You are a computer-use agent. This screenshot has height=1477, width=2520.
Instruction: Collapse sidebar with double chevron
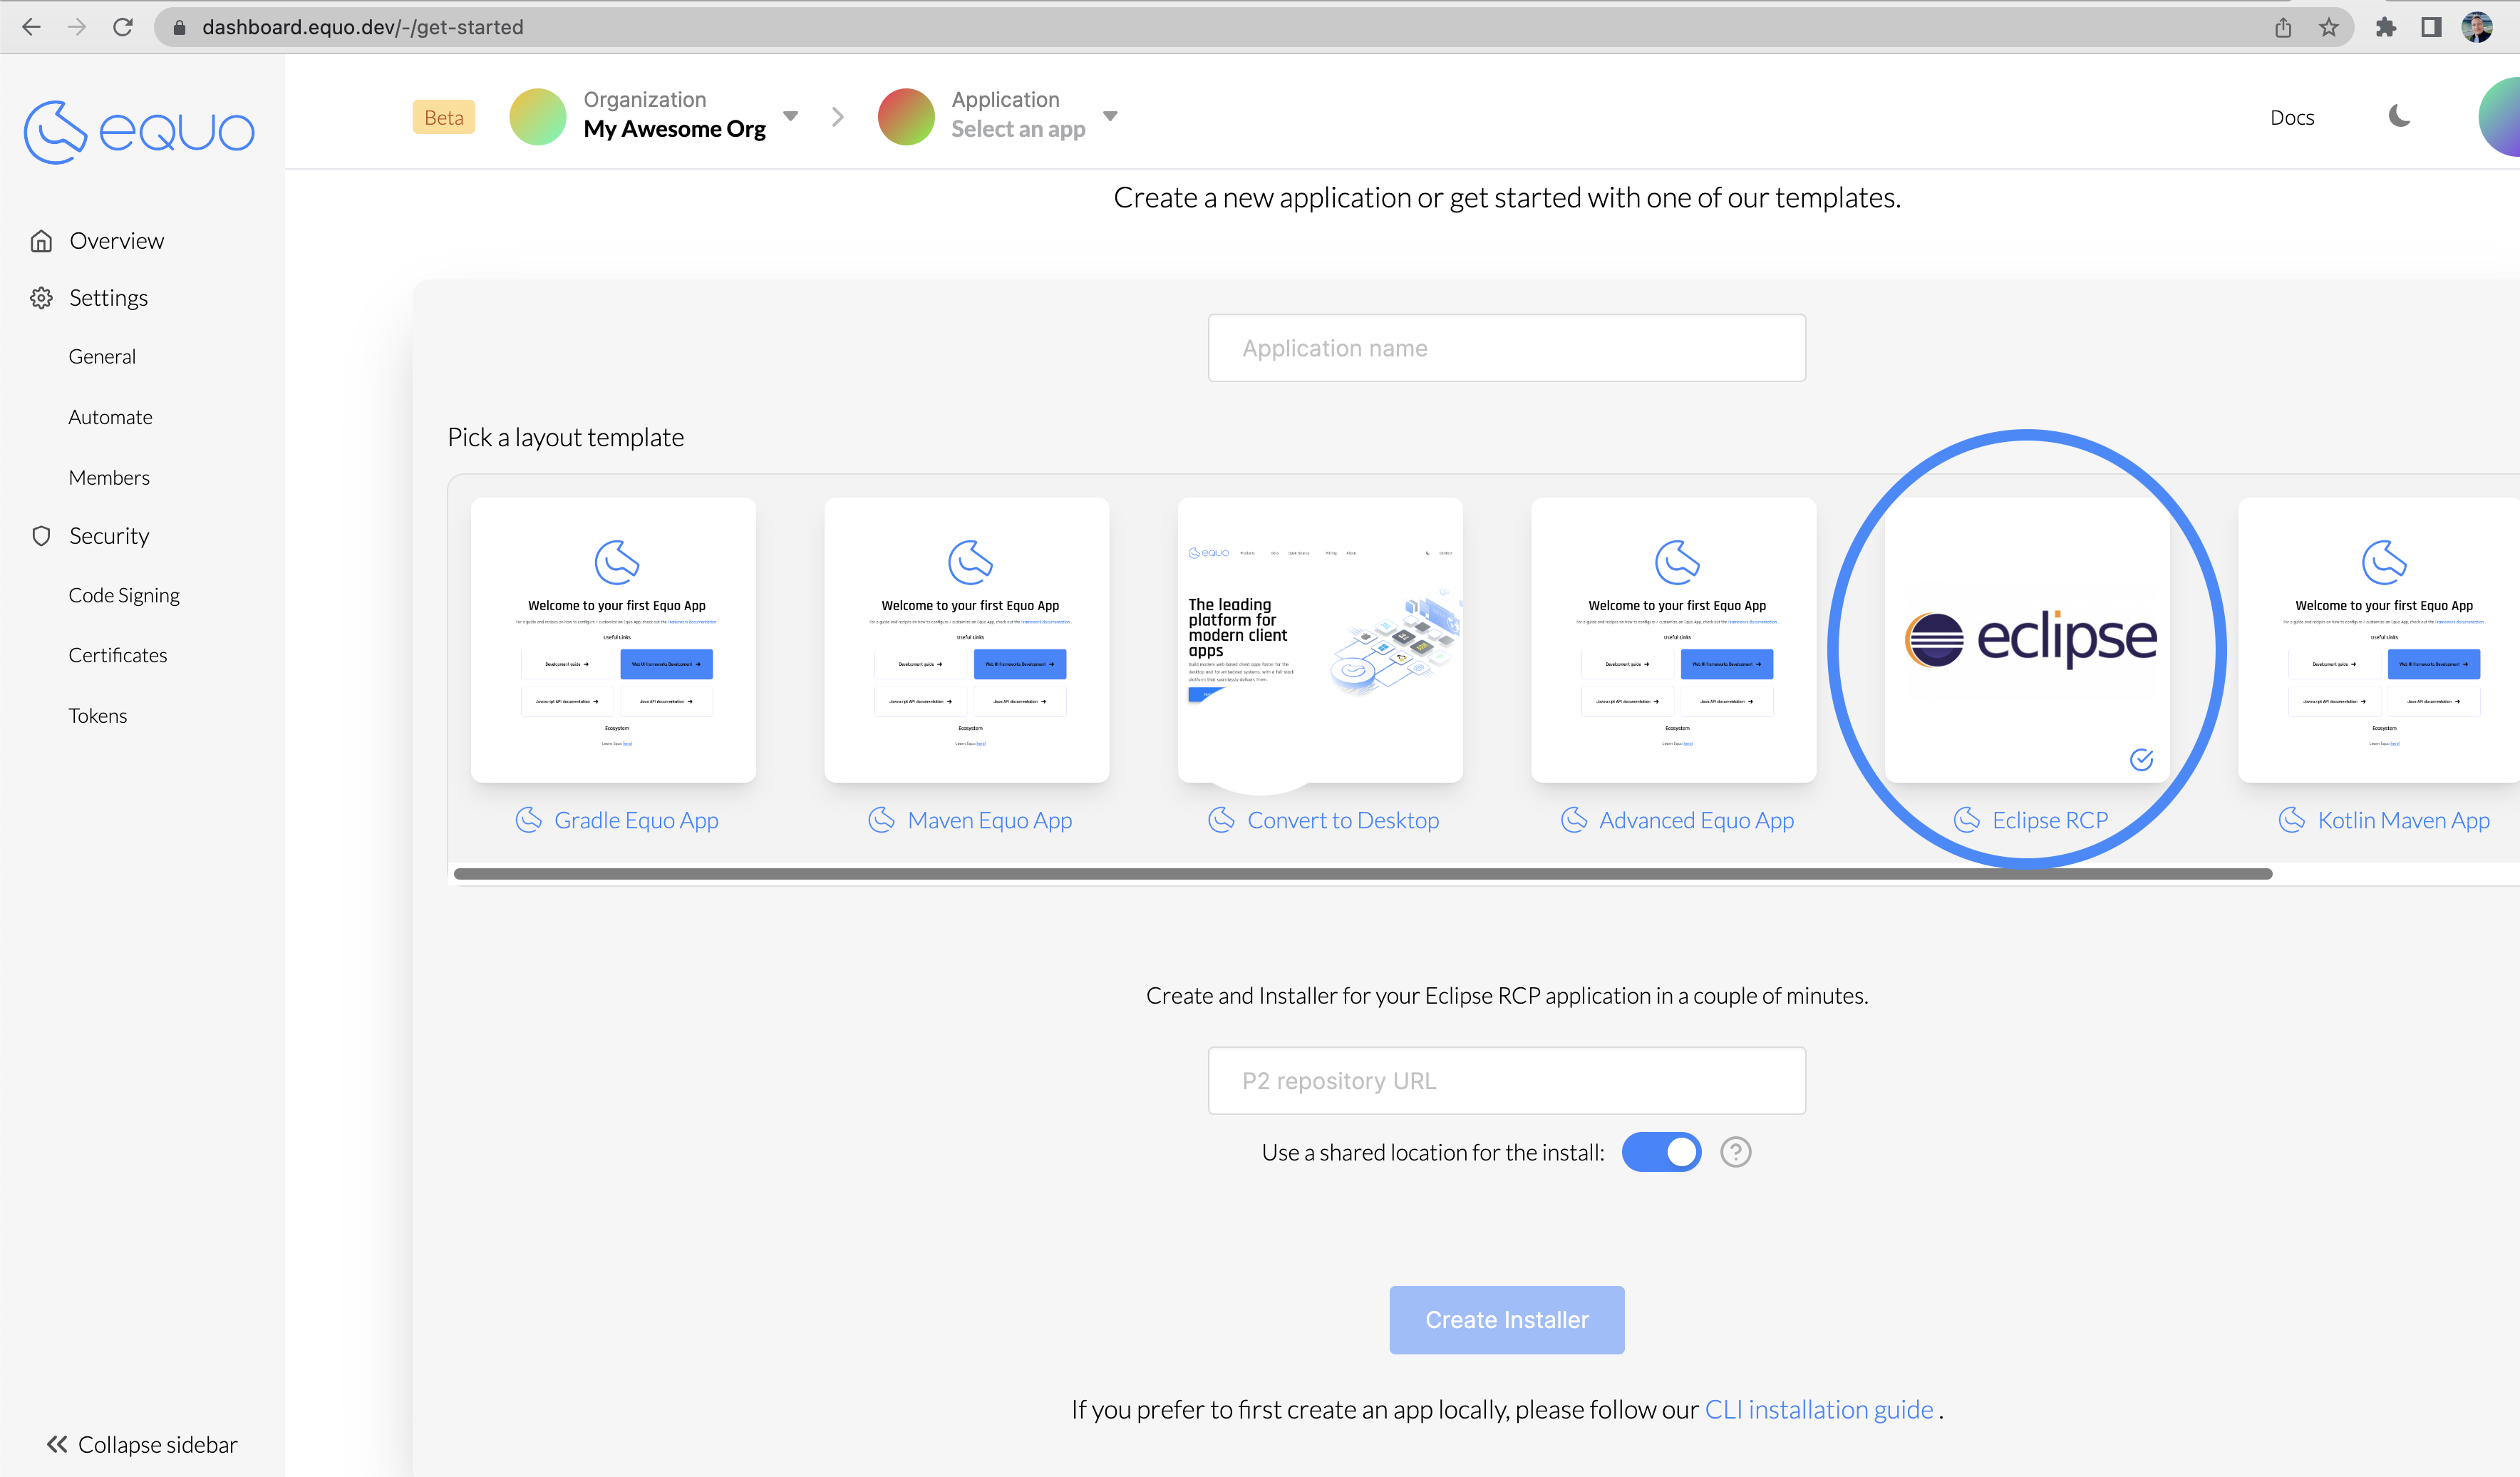[58, 1444]
